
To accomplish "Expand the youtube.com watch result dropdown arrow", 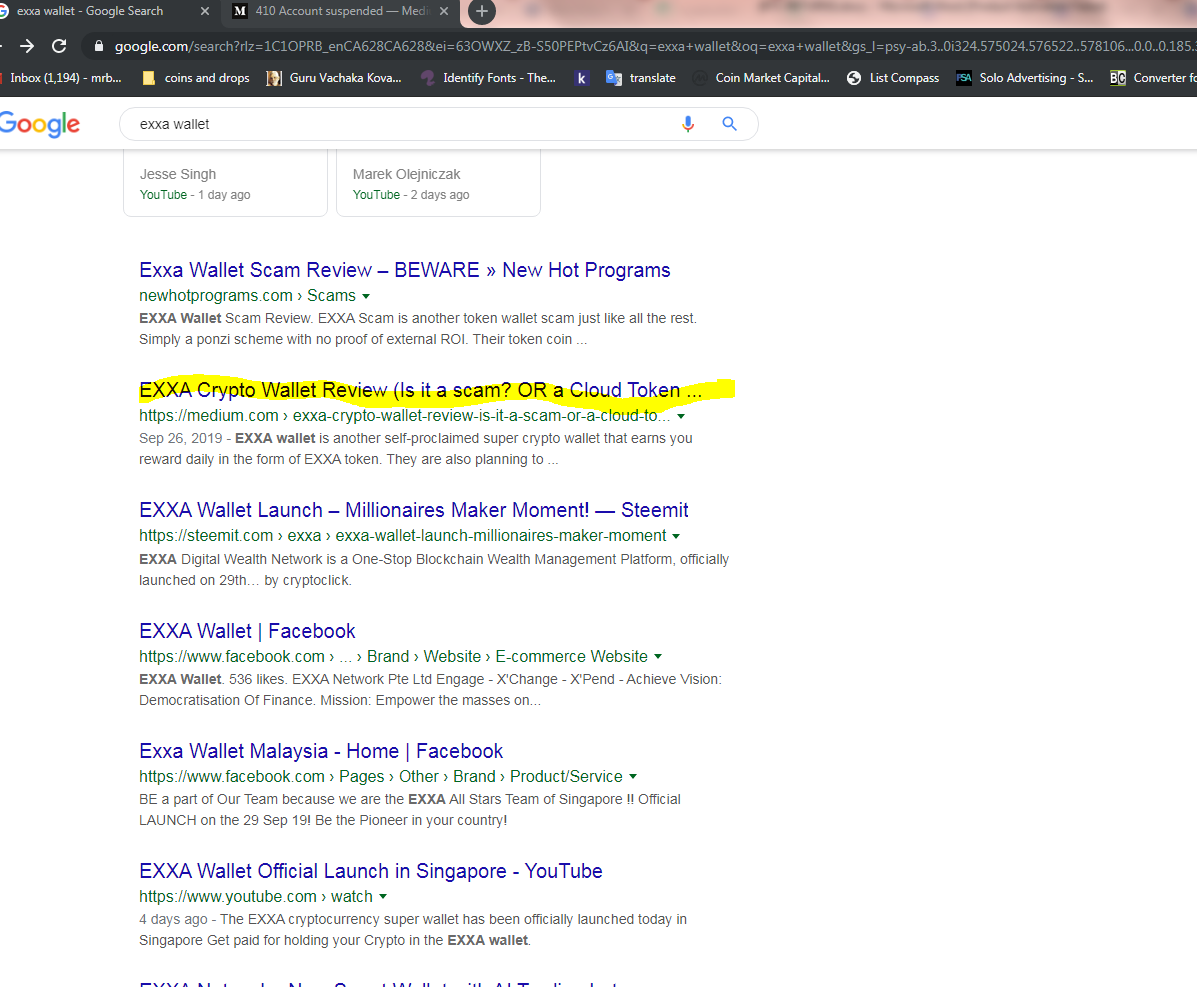I will pos(383,897).
